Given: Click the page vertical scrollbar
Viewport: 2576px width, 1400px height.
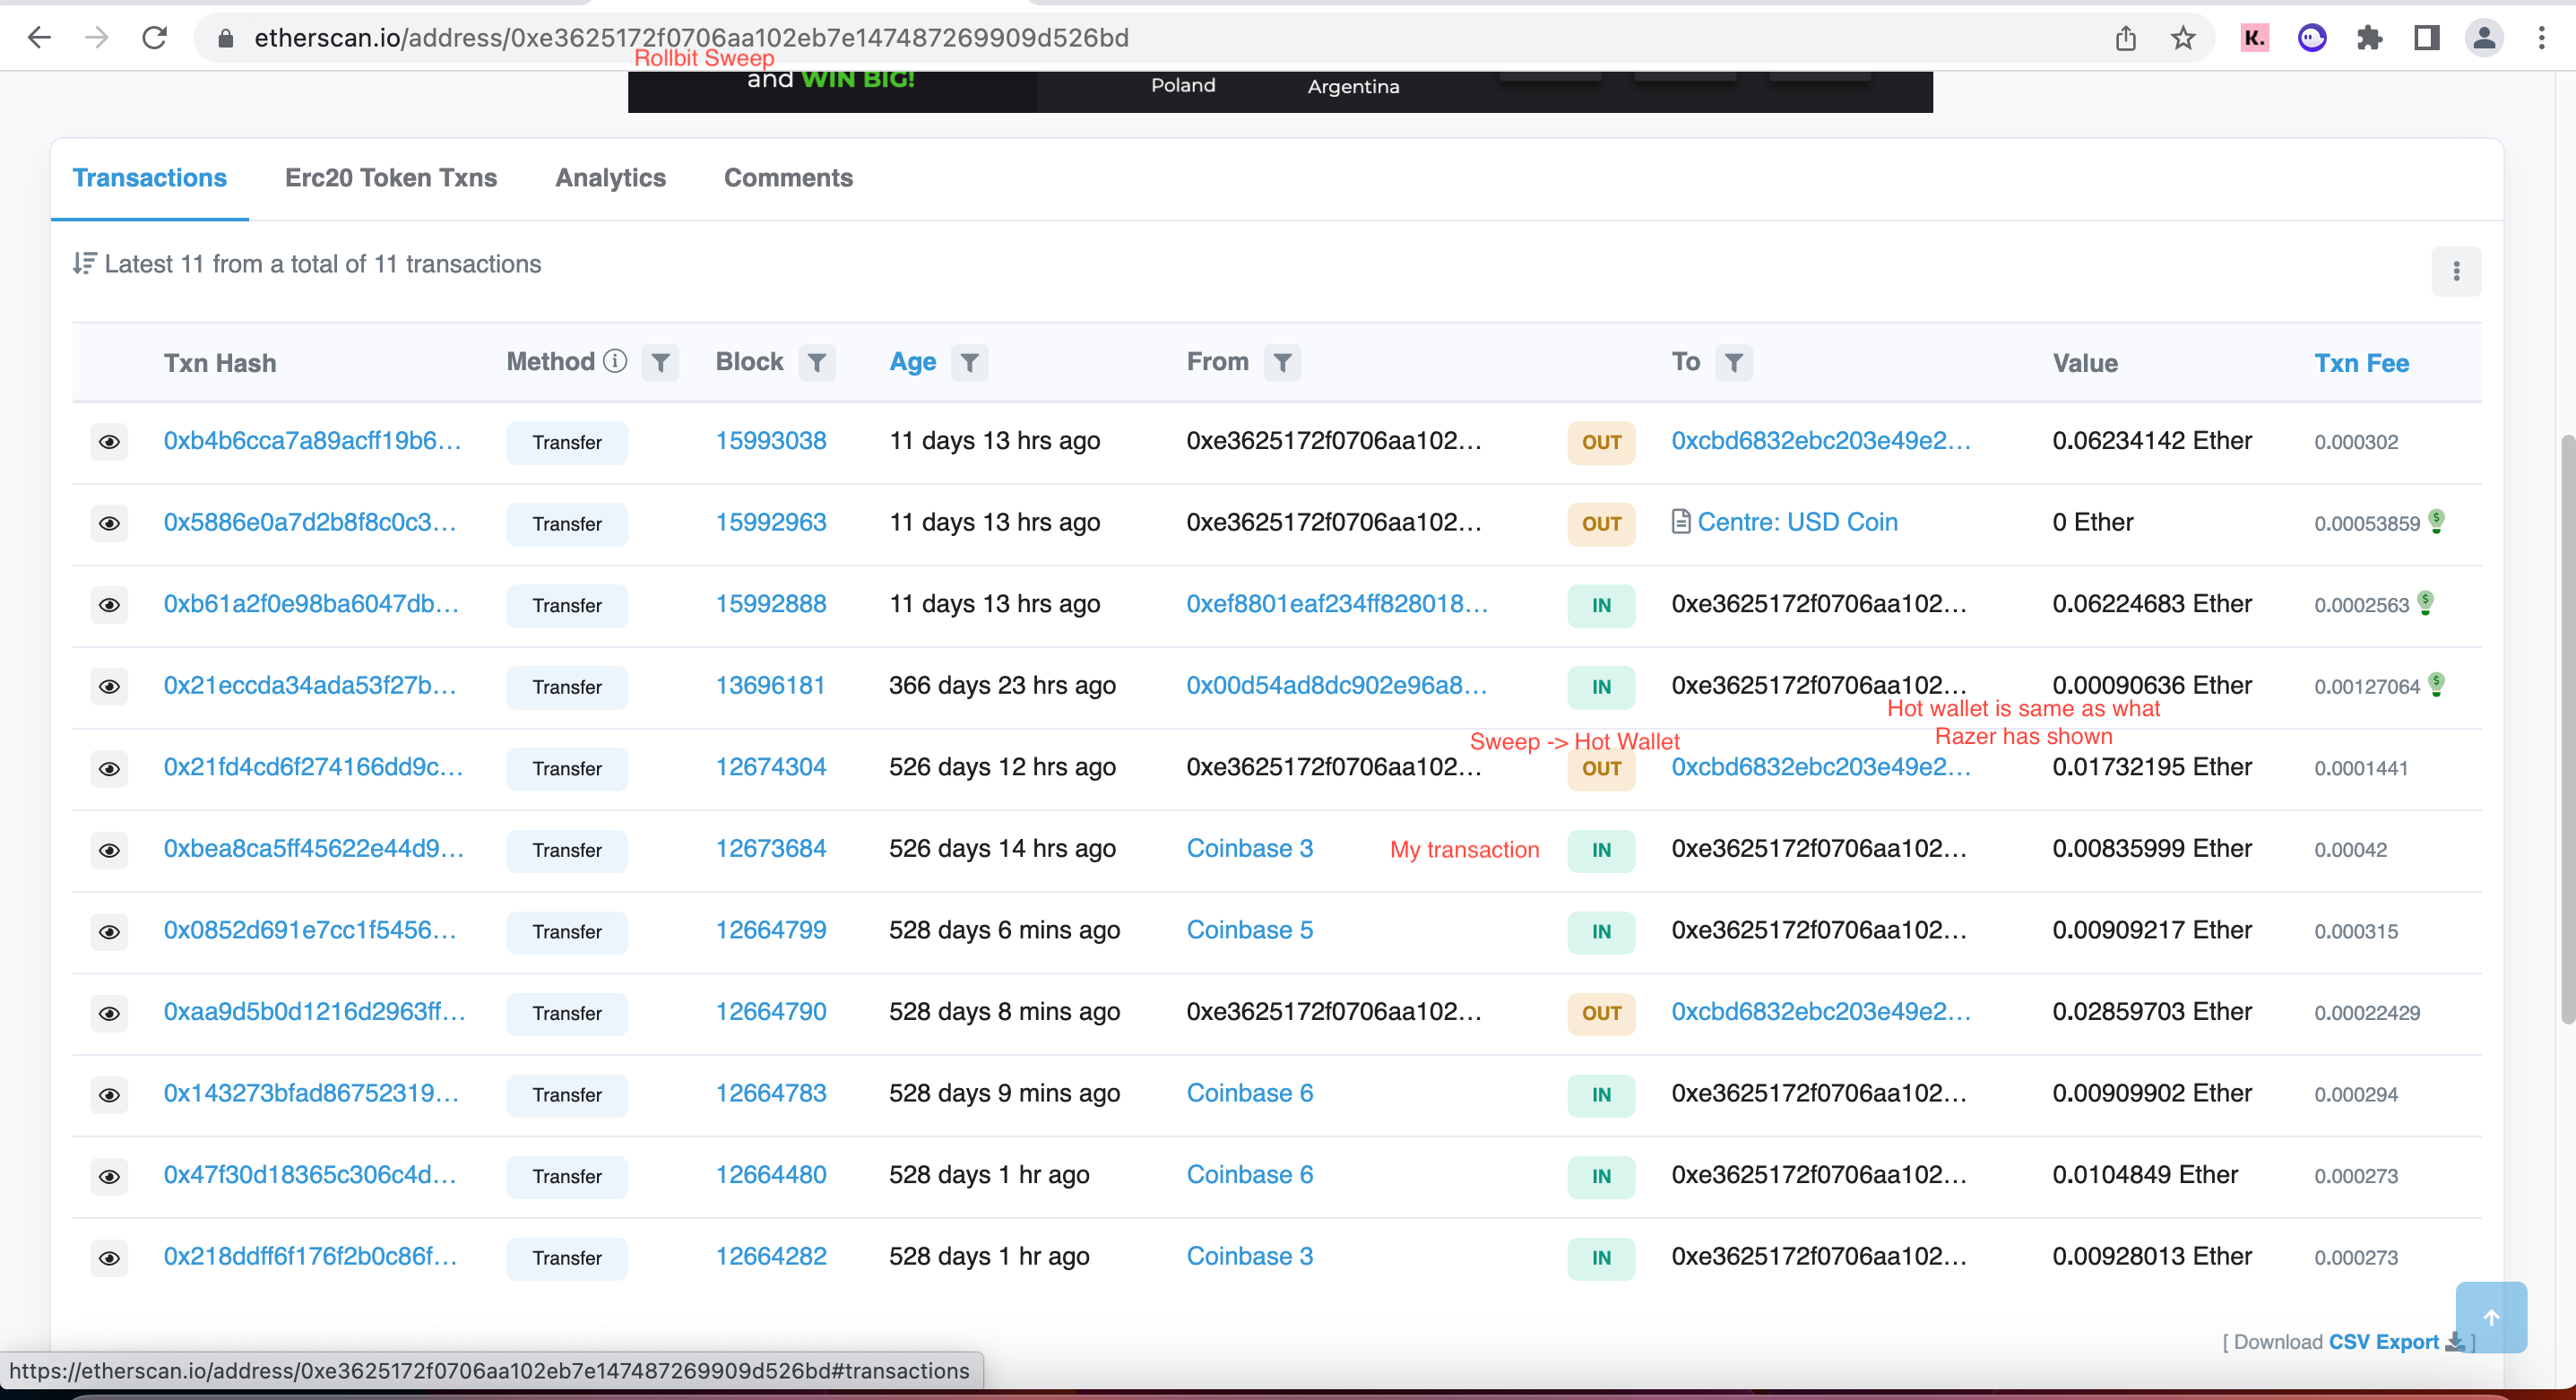Looking at the screenshot, I should coord(2566,729).
